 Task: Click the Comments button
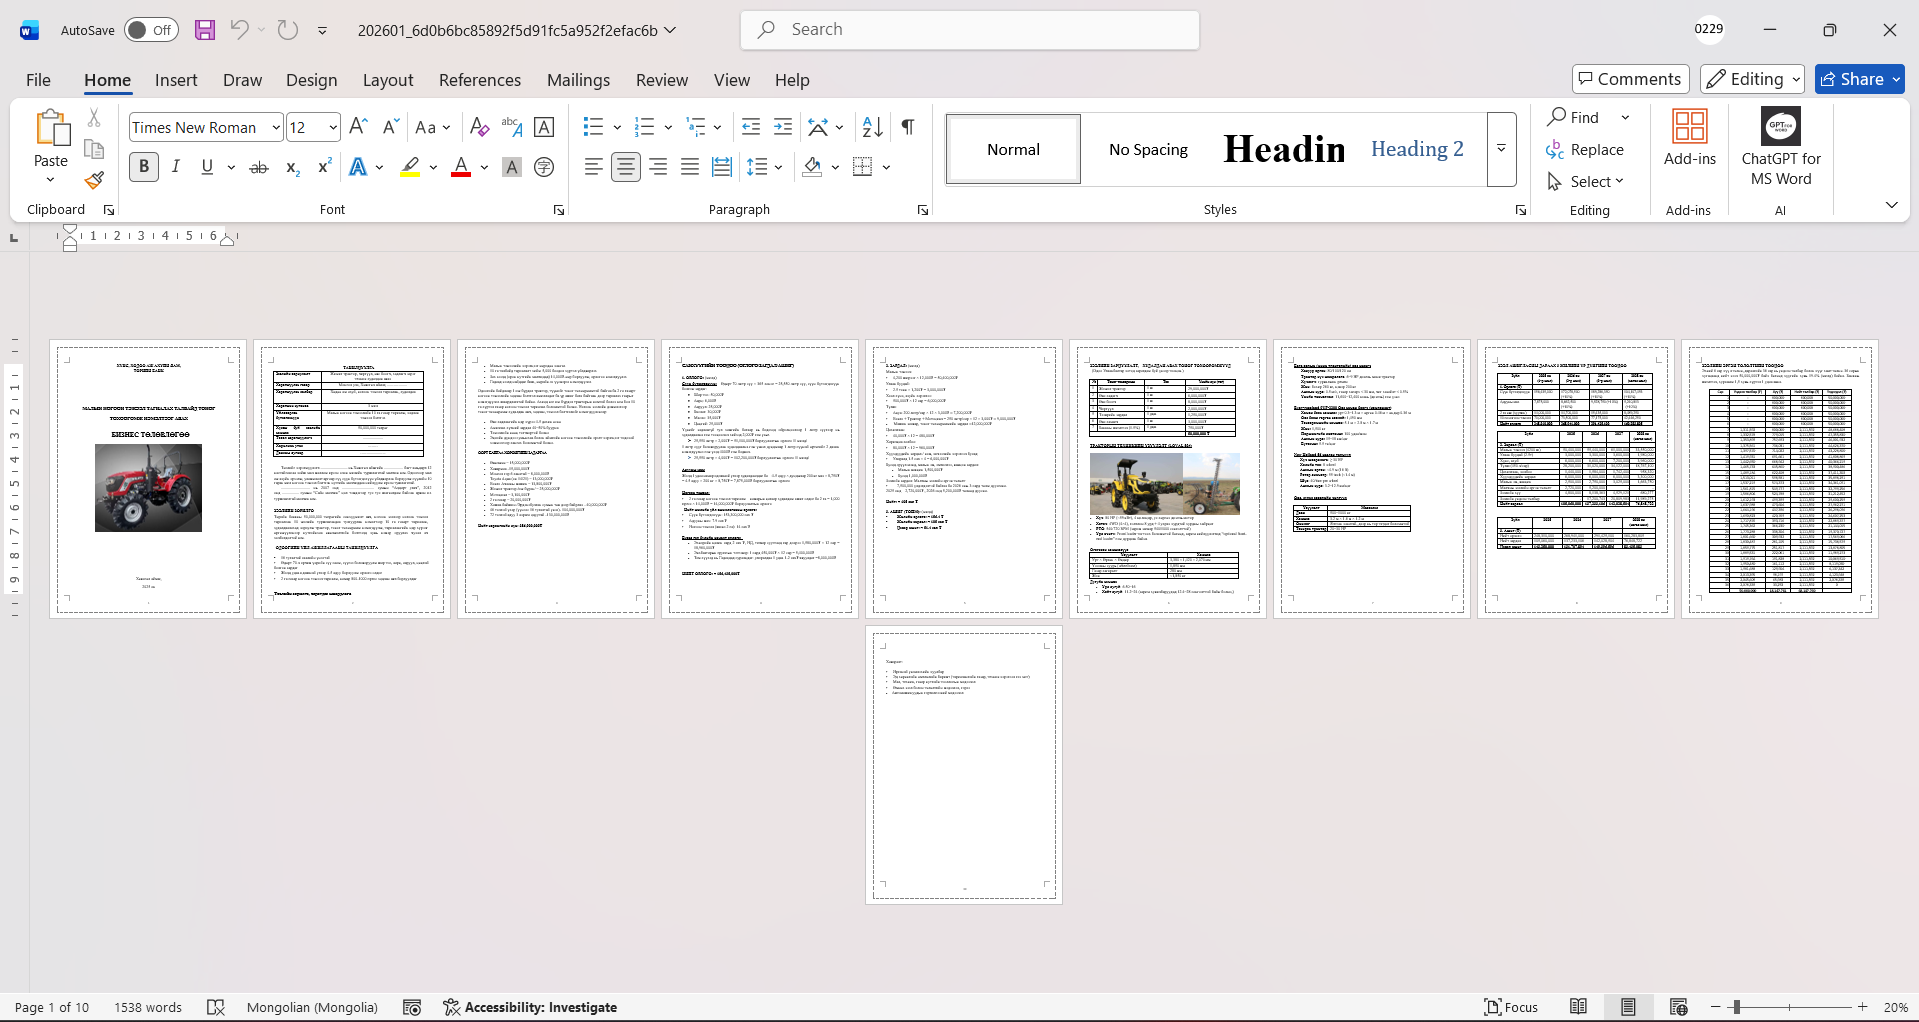click(x=1630, y=79)
